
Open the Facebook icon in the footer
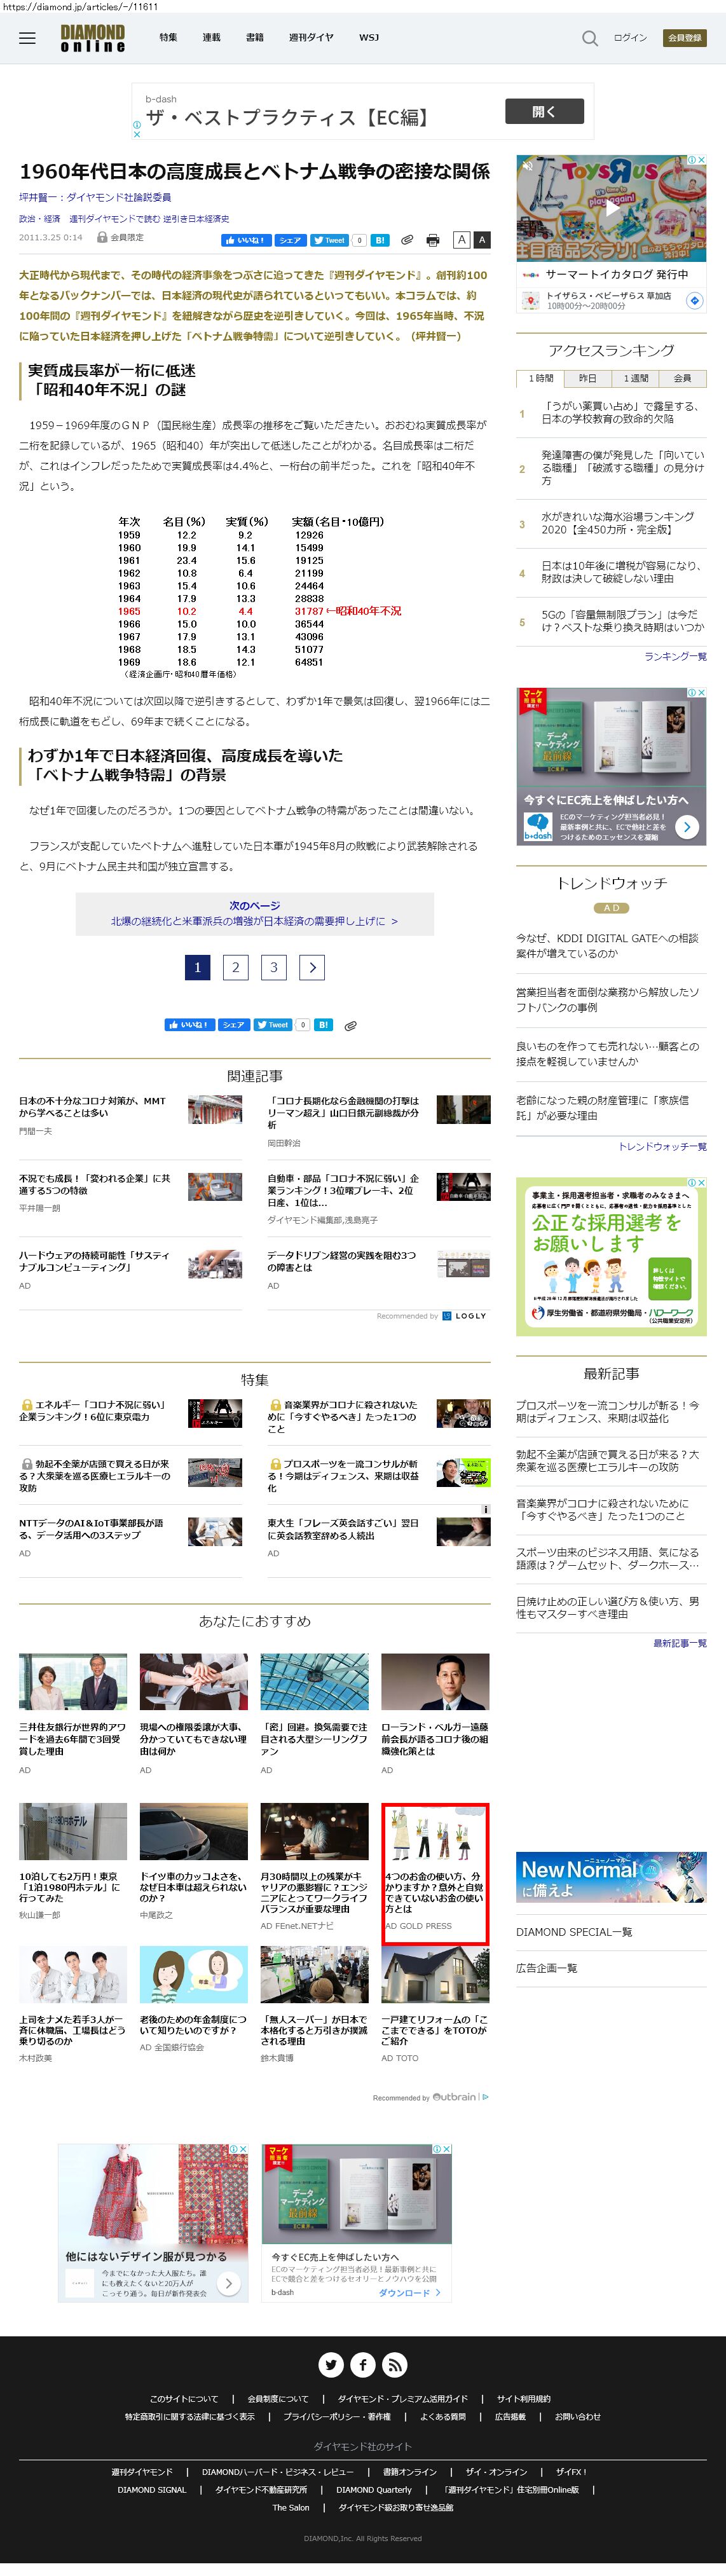point(362,2364)
